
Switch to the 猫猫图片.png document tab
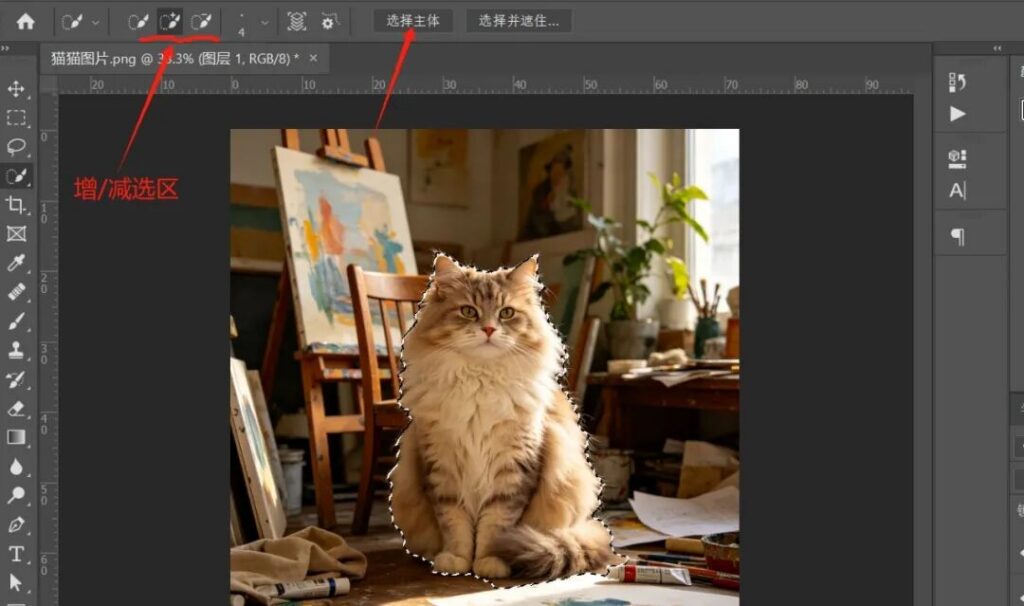174,59
